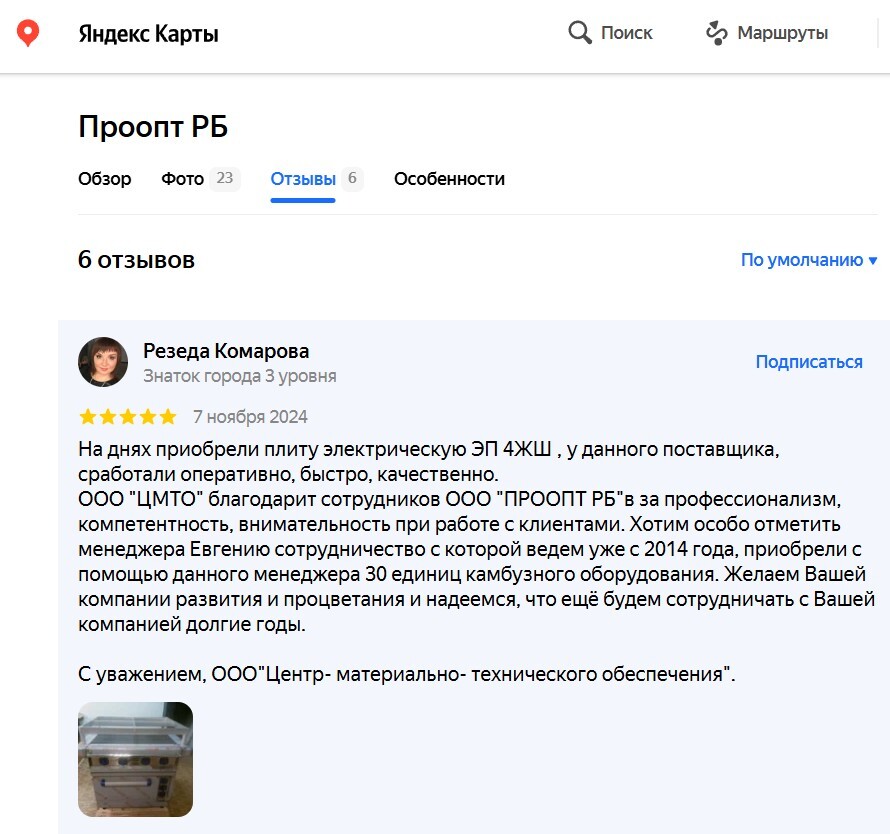Click Подписаться to follow reviewer
Viewport: 890px width, 834px height.
point(809,362)
